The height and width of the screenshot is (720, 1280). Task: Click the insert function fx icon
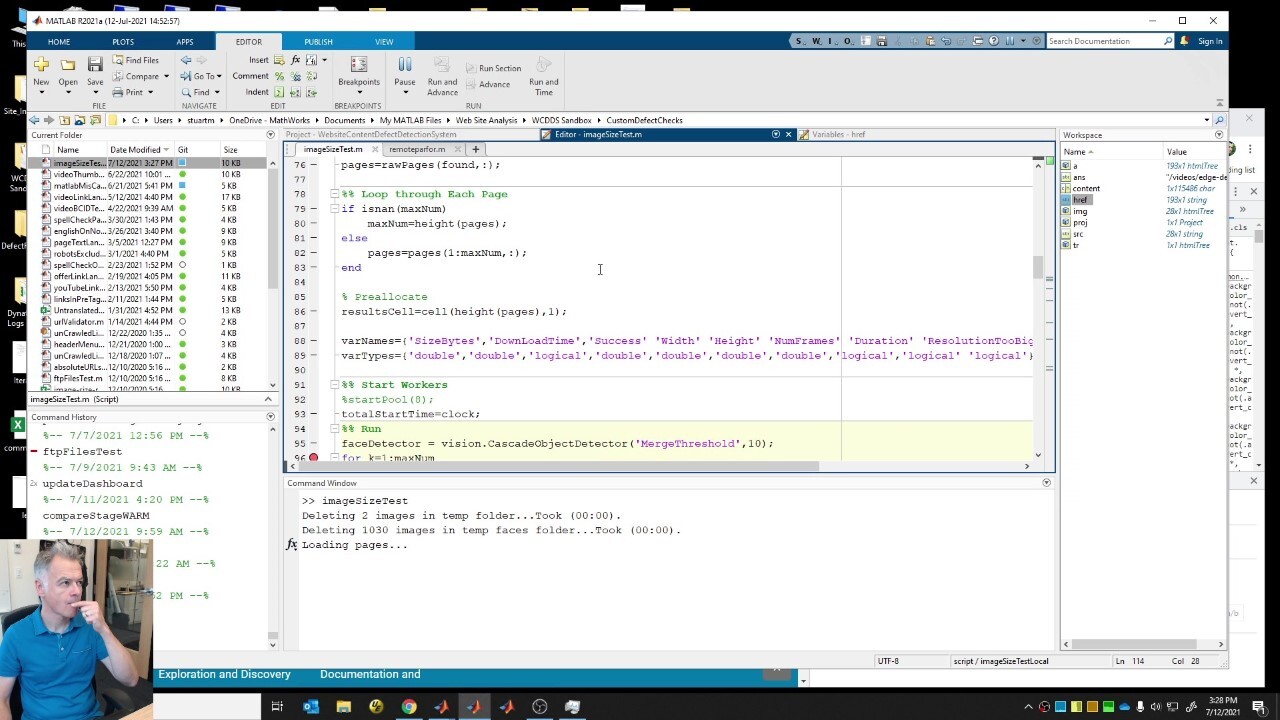pos(295,60)
